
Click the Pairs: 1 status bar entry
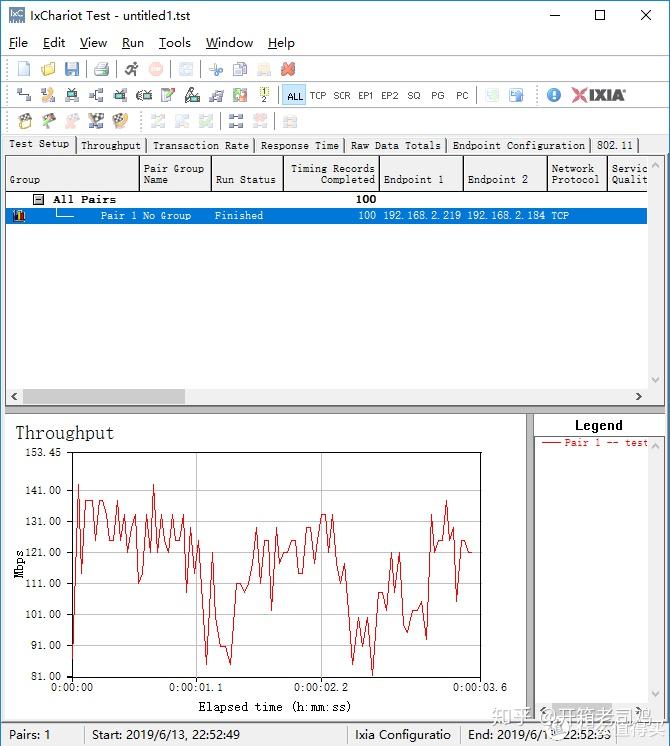click(x=30, y=734)
